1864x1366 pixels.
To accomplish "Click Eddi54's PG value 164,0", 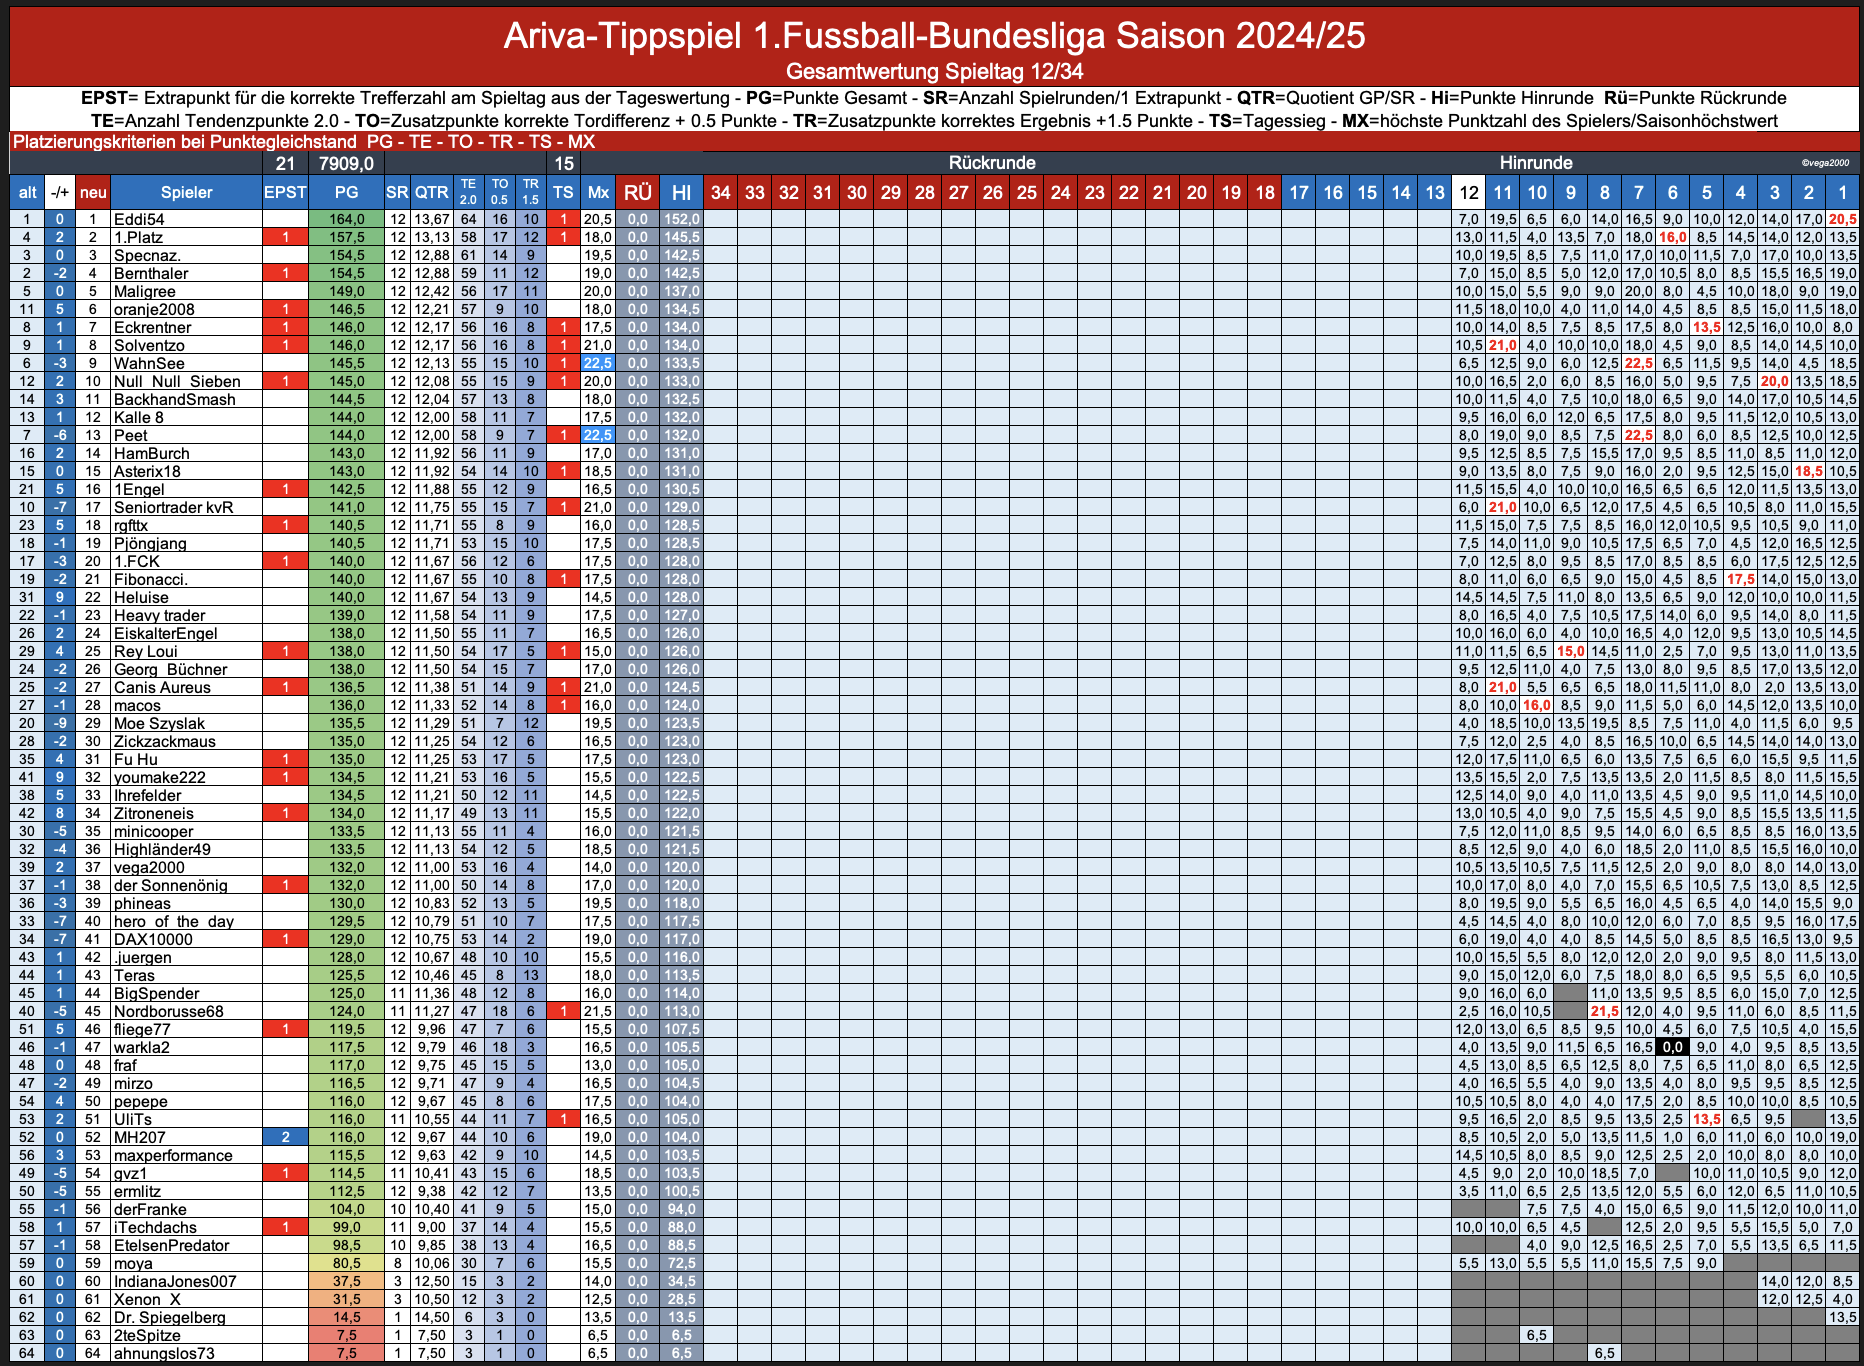I will click(x=346, y=219).
